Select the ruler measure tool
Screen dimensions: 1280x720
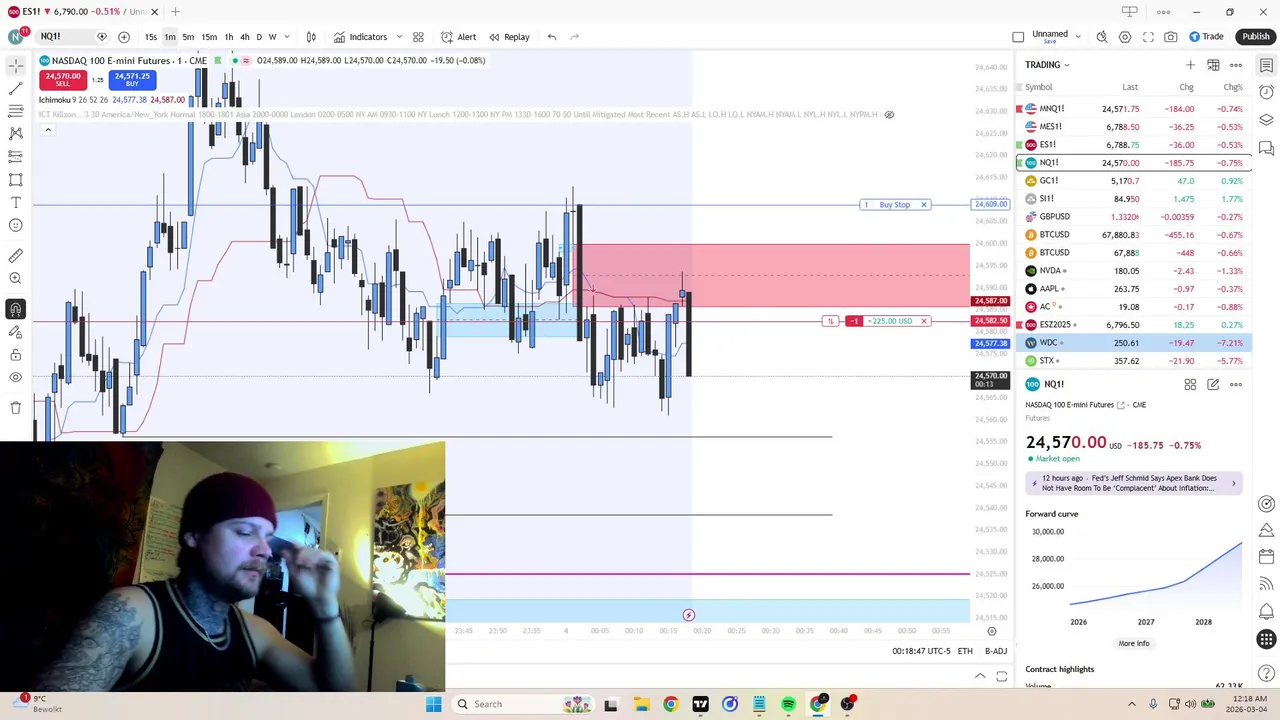pyautogui.click(x=15, y=256)
